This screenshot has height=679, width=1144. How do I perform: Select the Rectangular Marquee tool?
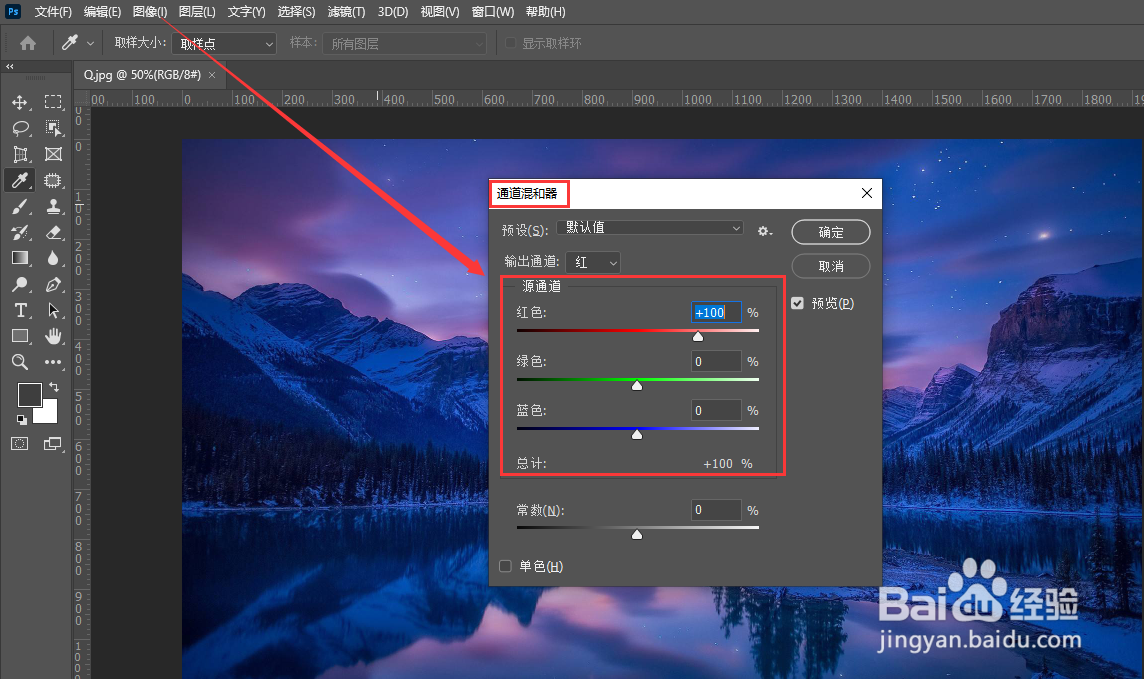[x=53, y=102]
